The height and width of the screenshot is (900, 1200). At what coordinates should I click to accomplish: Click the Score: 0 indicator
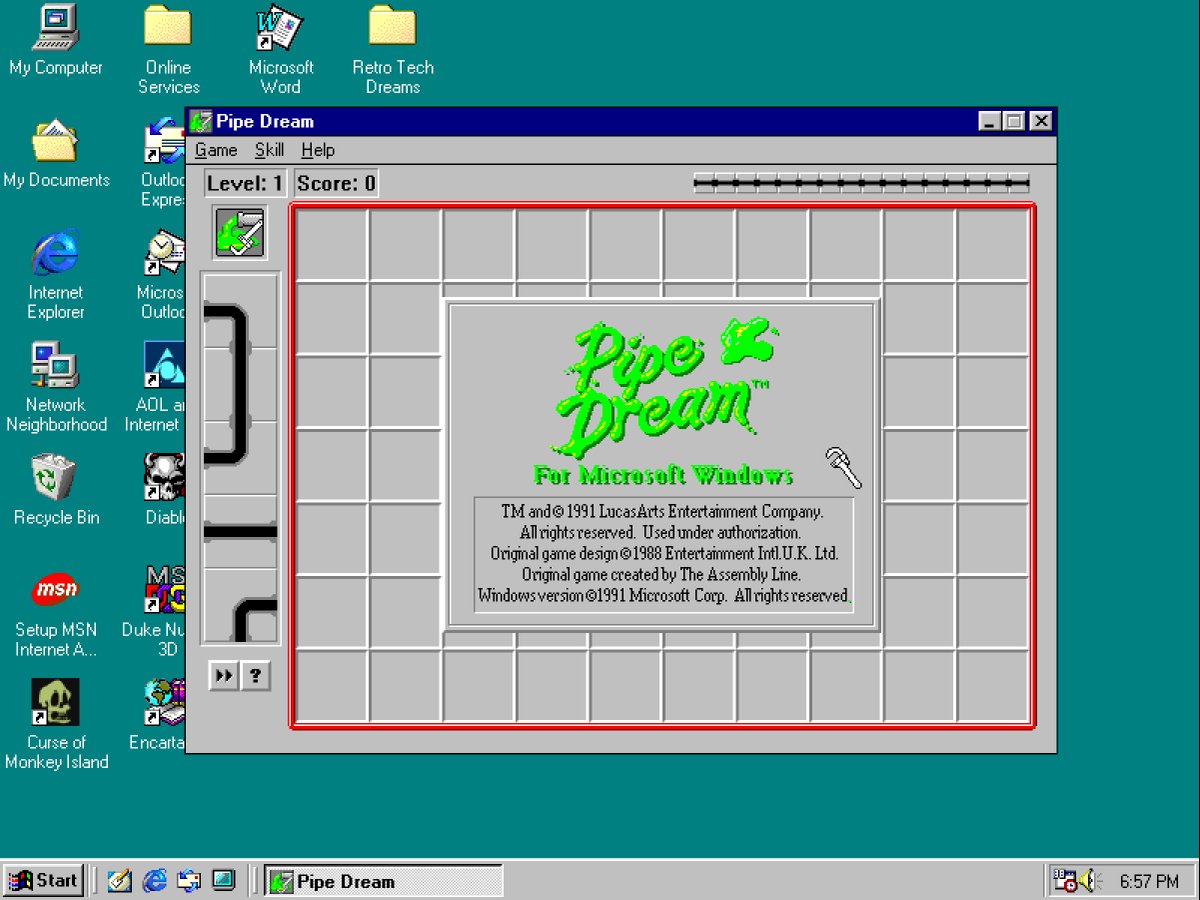pos(336,183)
